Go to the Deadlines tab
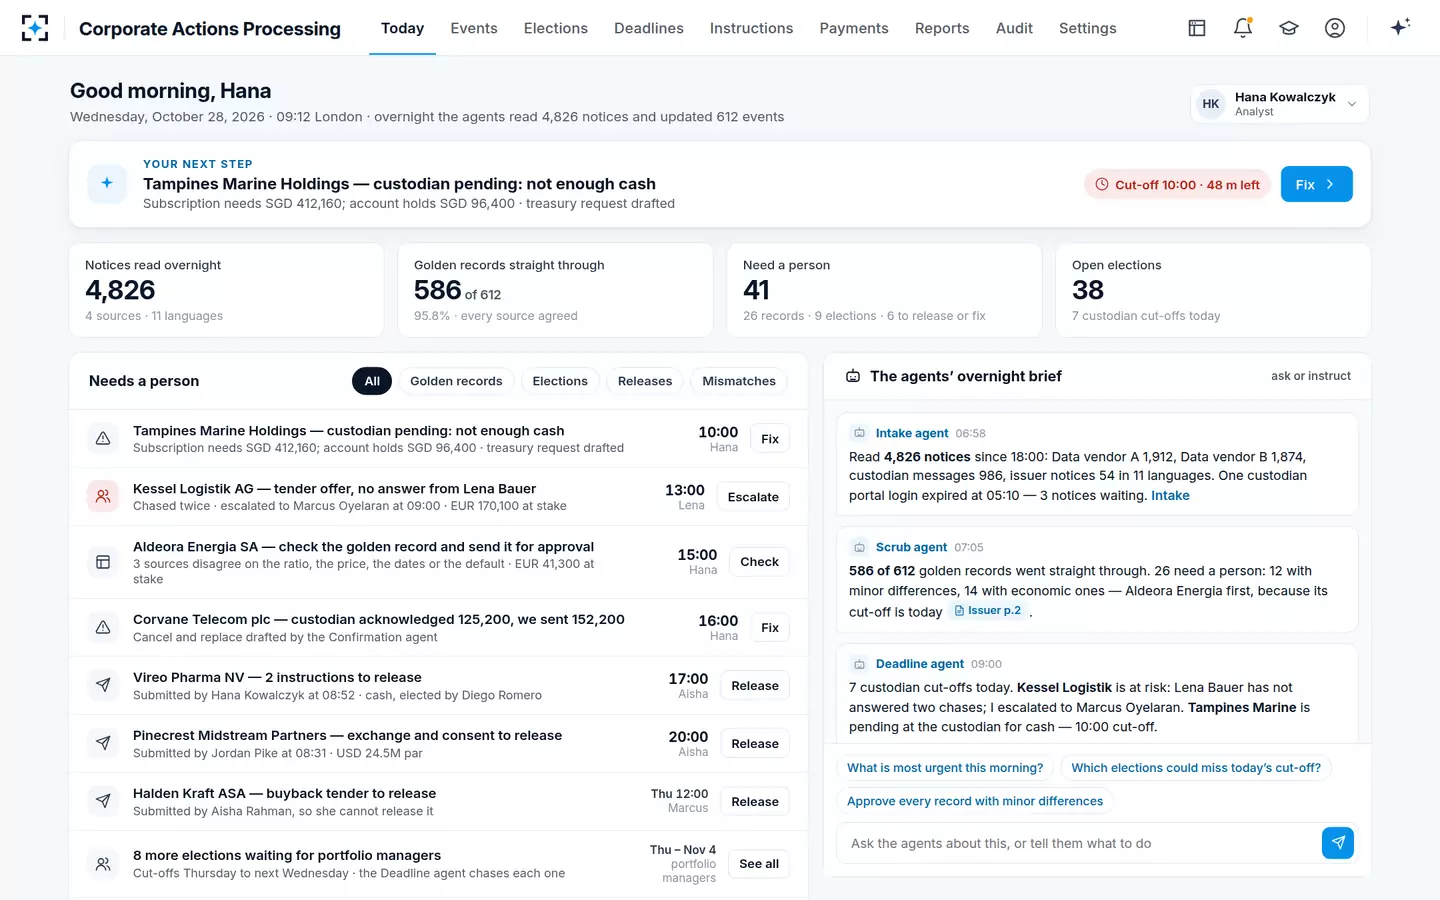 pyautogui.click(x=649, y=28)
